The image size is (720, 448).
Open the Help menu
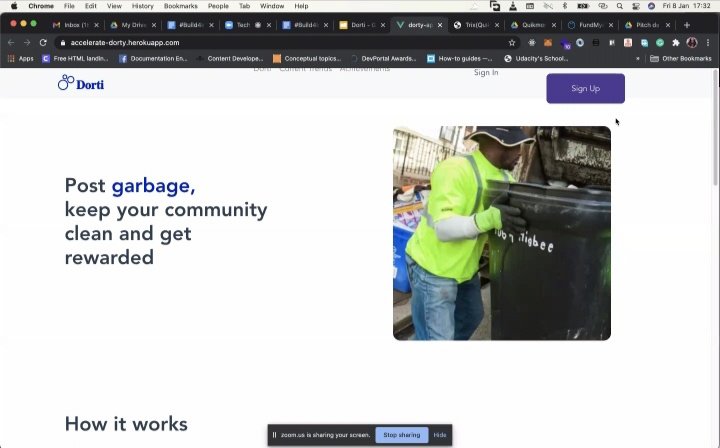coord(301,6)
